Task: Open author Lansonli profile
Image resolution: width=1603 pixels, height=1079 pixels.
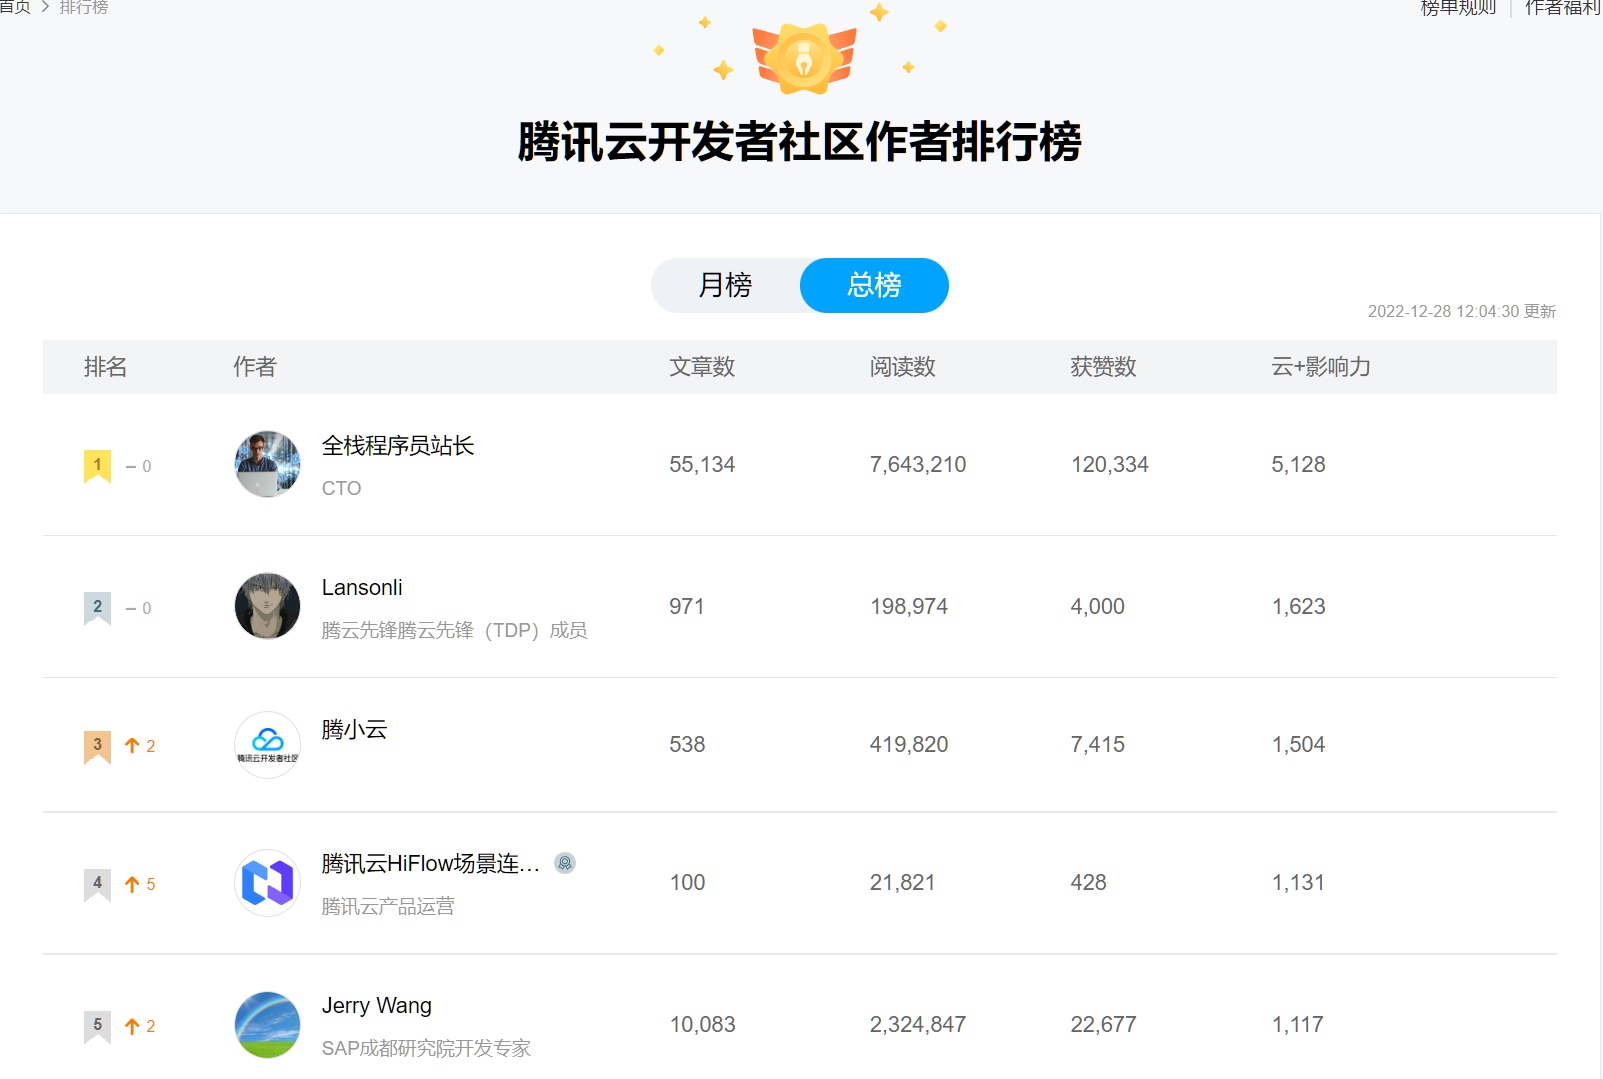Action: tap(362, 588)
